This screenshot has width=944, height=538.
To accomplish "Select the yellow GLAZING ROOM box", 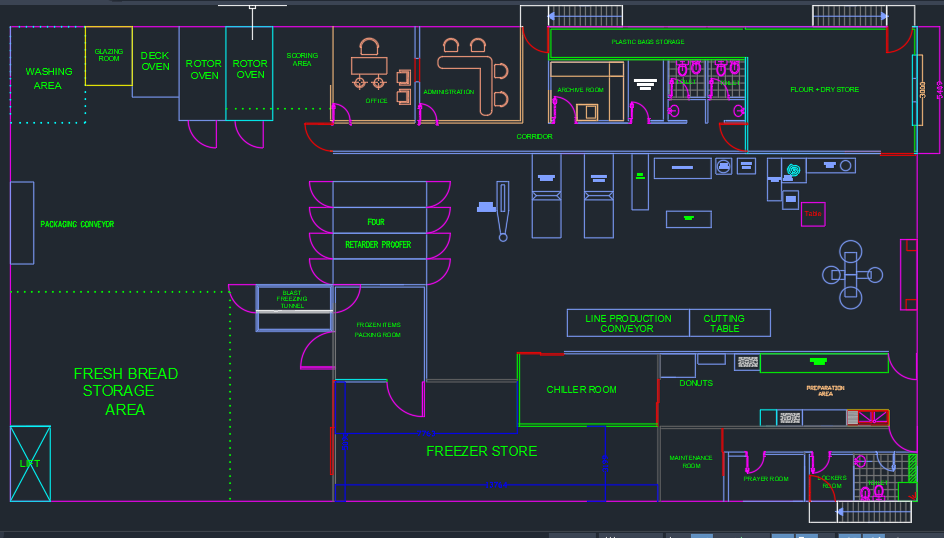I will [108, 56].
